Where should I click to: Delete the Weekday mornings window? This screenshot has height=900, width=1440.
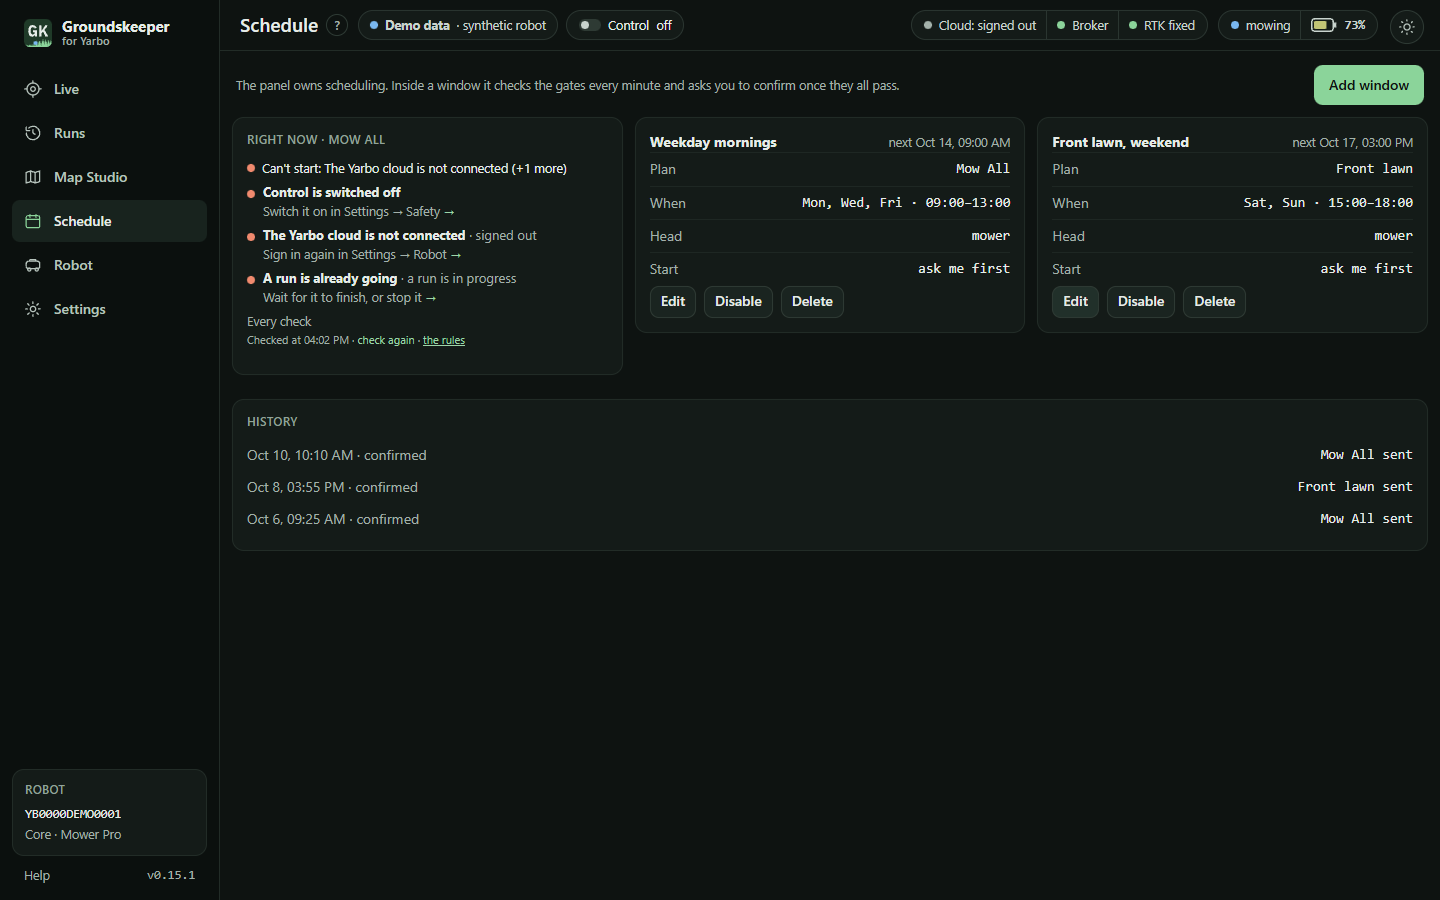click(x=812, y=302)
